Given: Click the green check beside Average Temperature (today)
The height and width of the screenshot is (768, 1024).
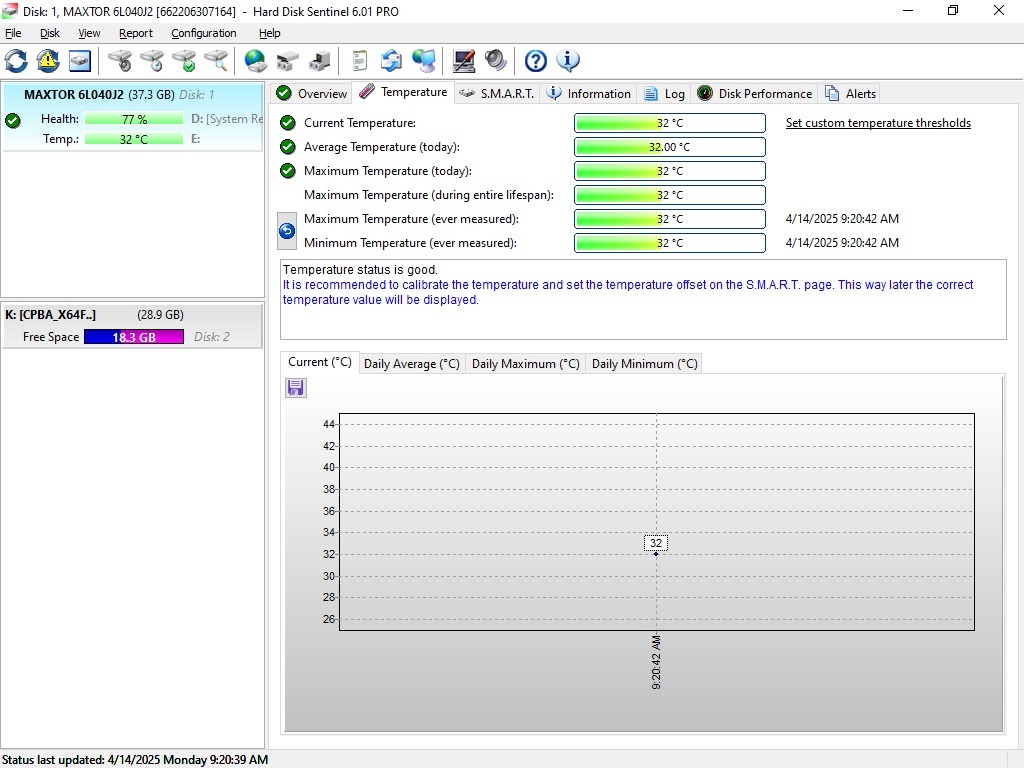Looking at the screenshot, I should [287, 147].
